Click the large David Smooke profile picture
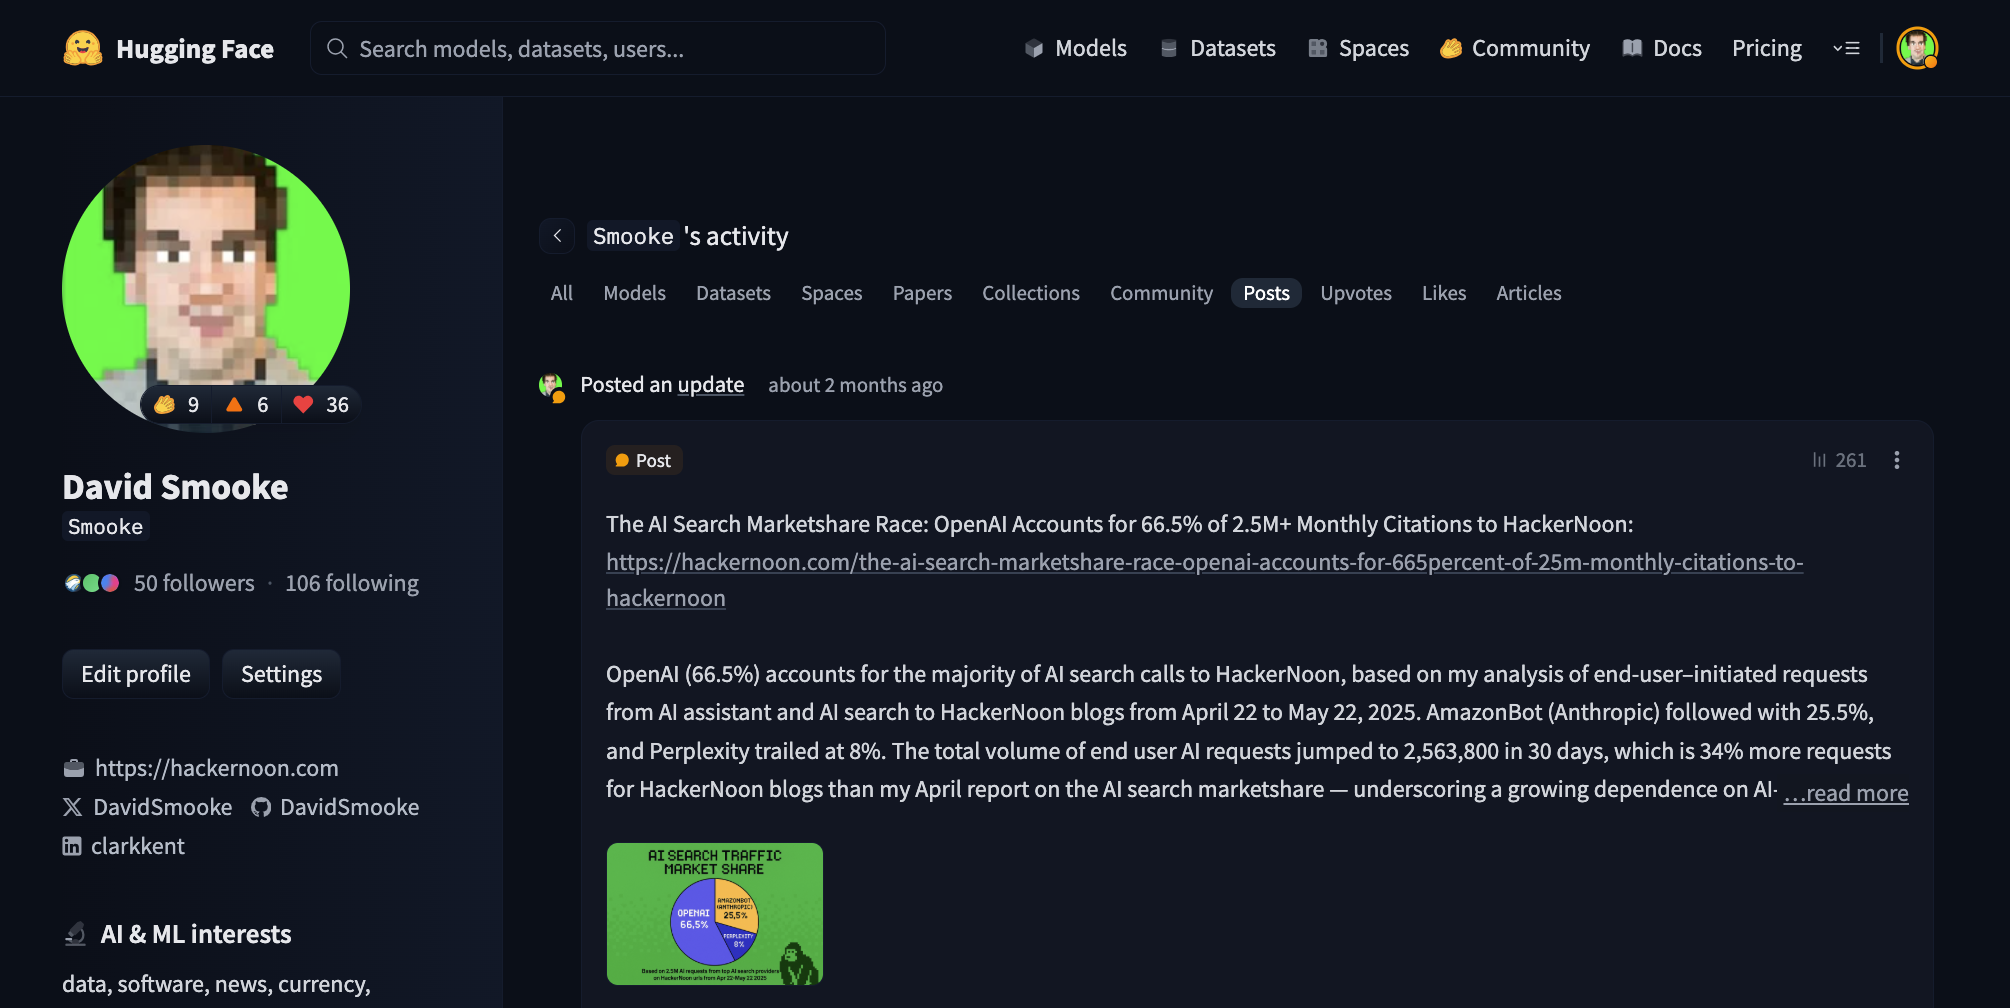The height and width of the screenshot is (1008, 2010). coord(206,289)
